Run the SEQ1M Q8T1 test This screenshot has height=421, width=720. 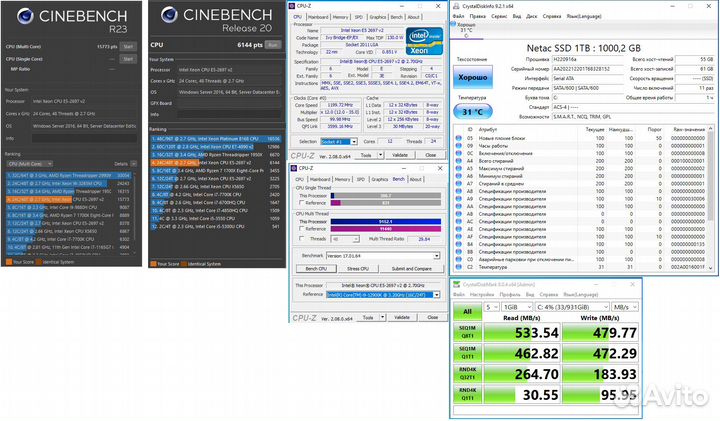467,332
